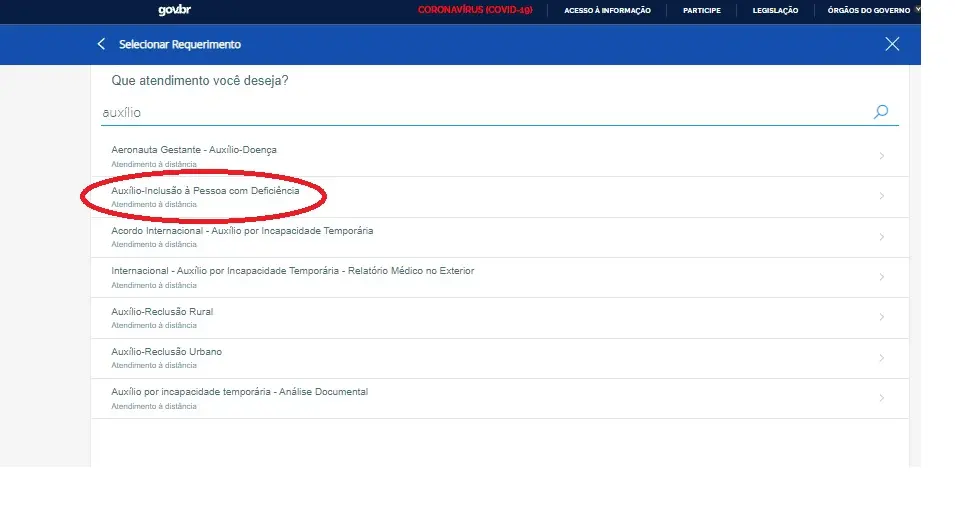This screenshot has height=517, width=955.
Task: Select the Auxílio-Reclusão Rural service
Action: click(x=162, y=312)
